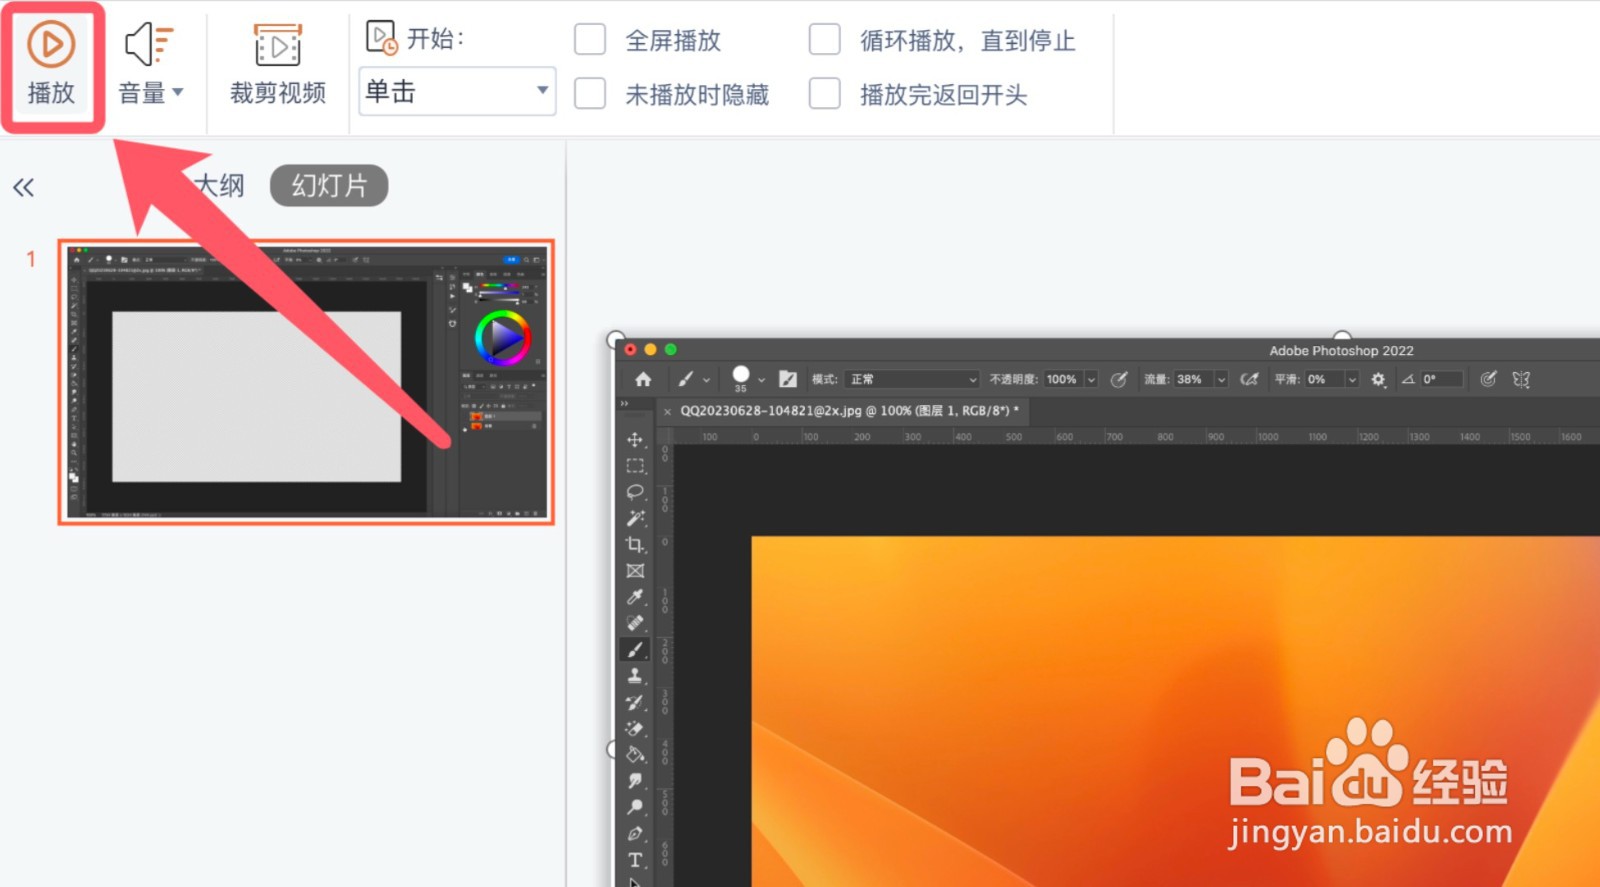Select the Paint Bucket tool
Viewport: 1600px width, 887px height.
coord(635,754)
